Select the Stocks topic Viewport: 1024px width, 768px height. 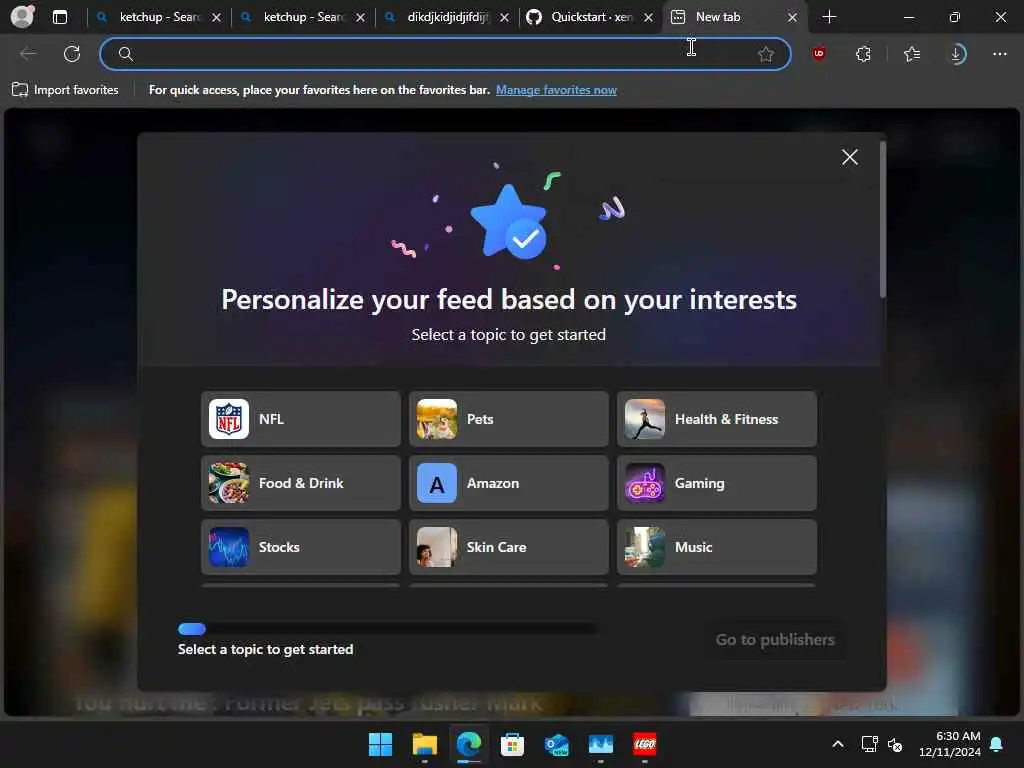click(x=300, y=547)
